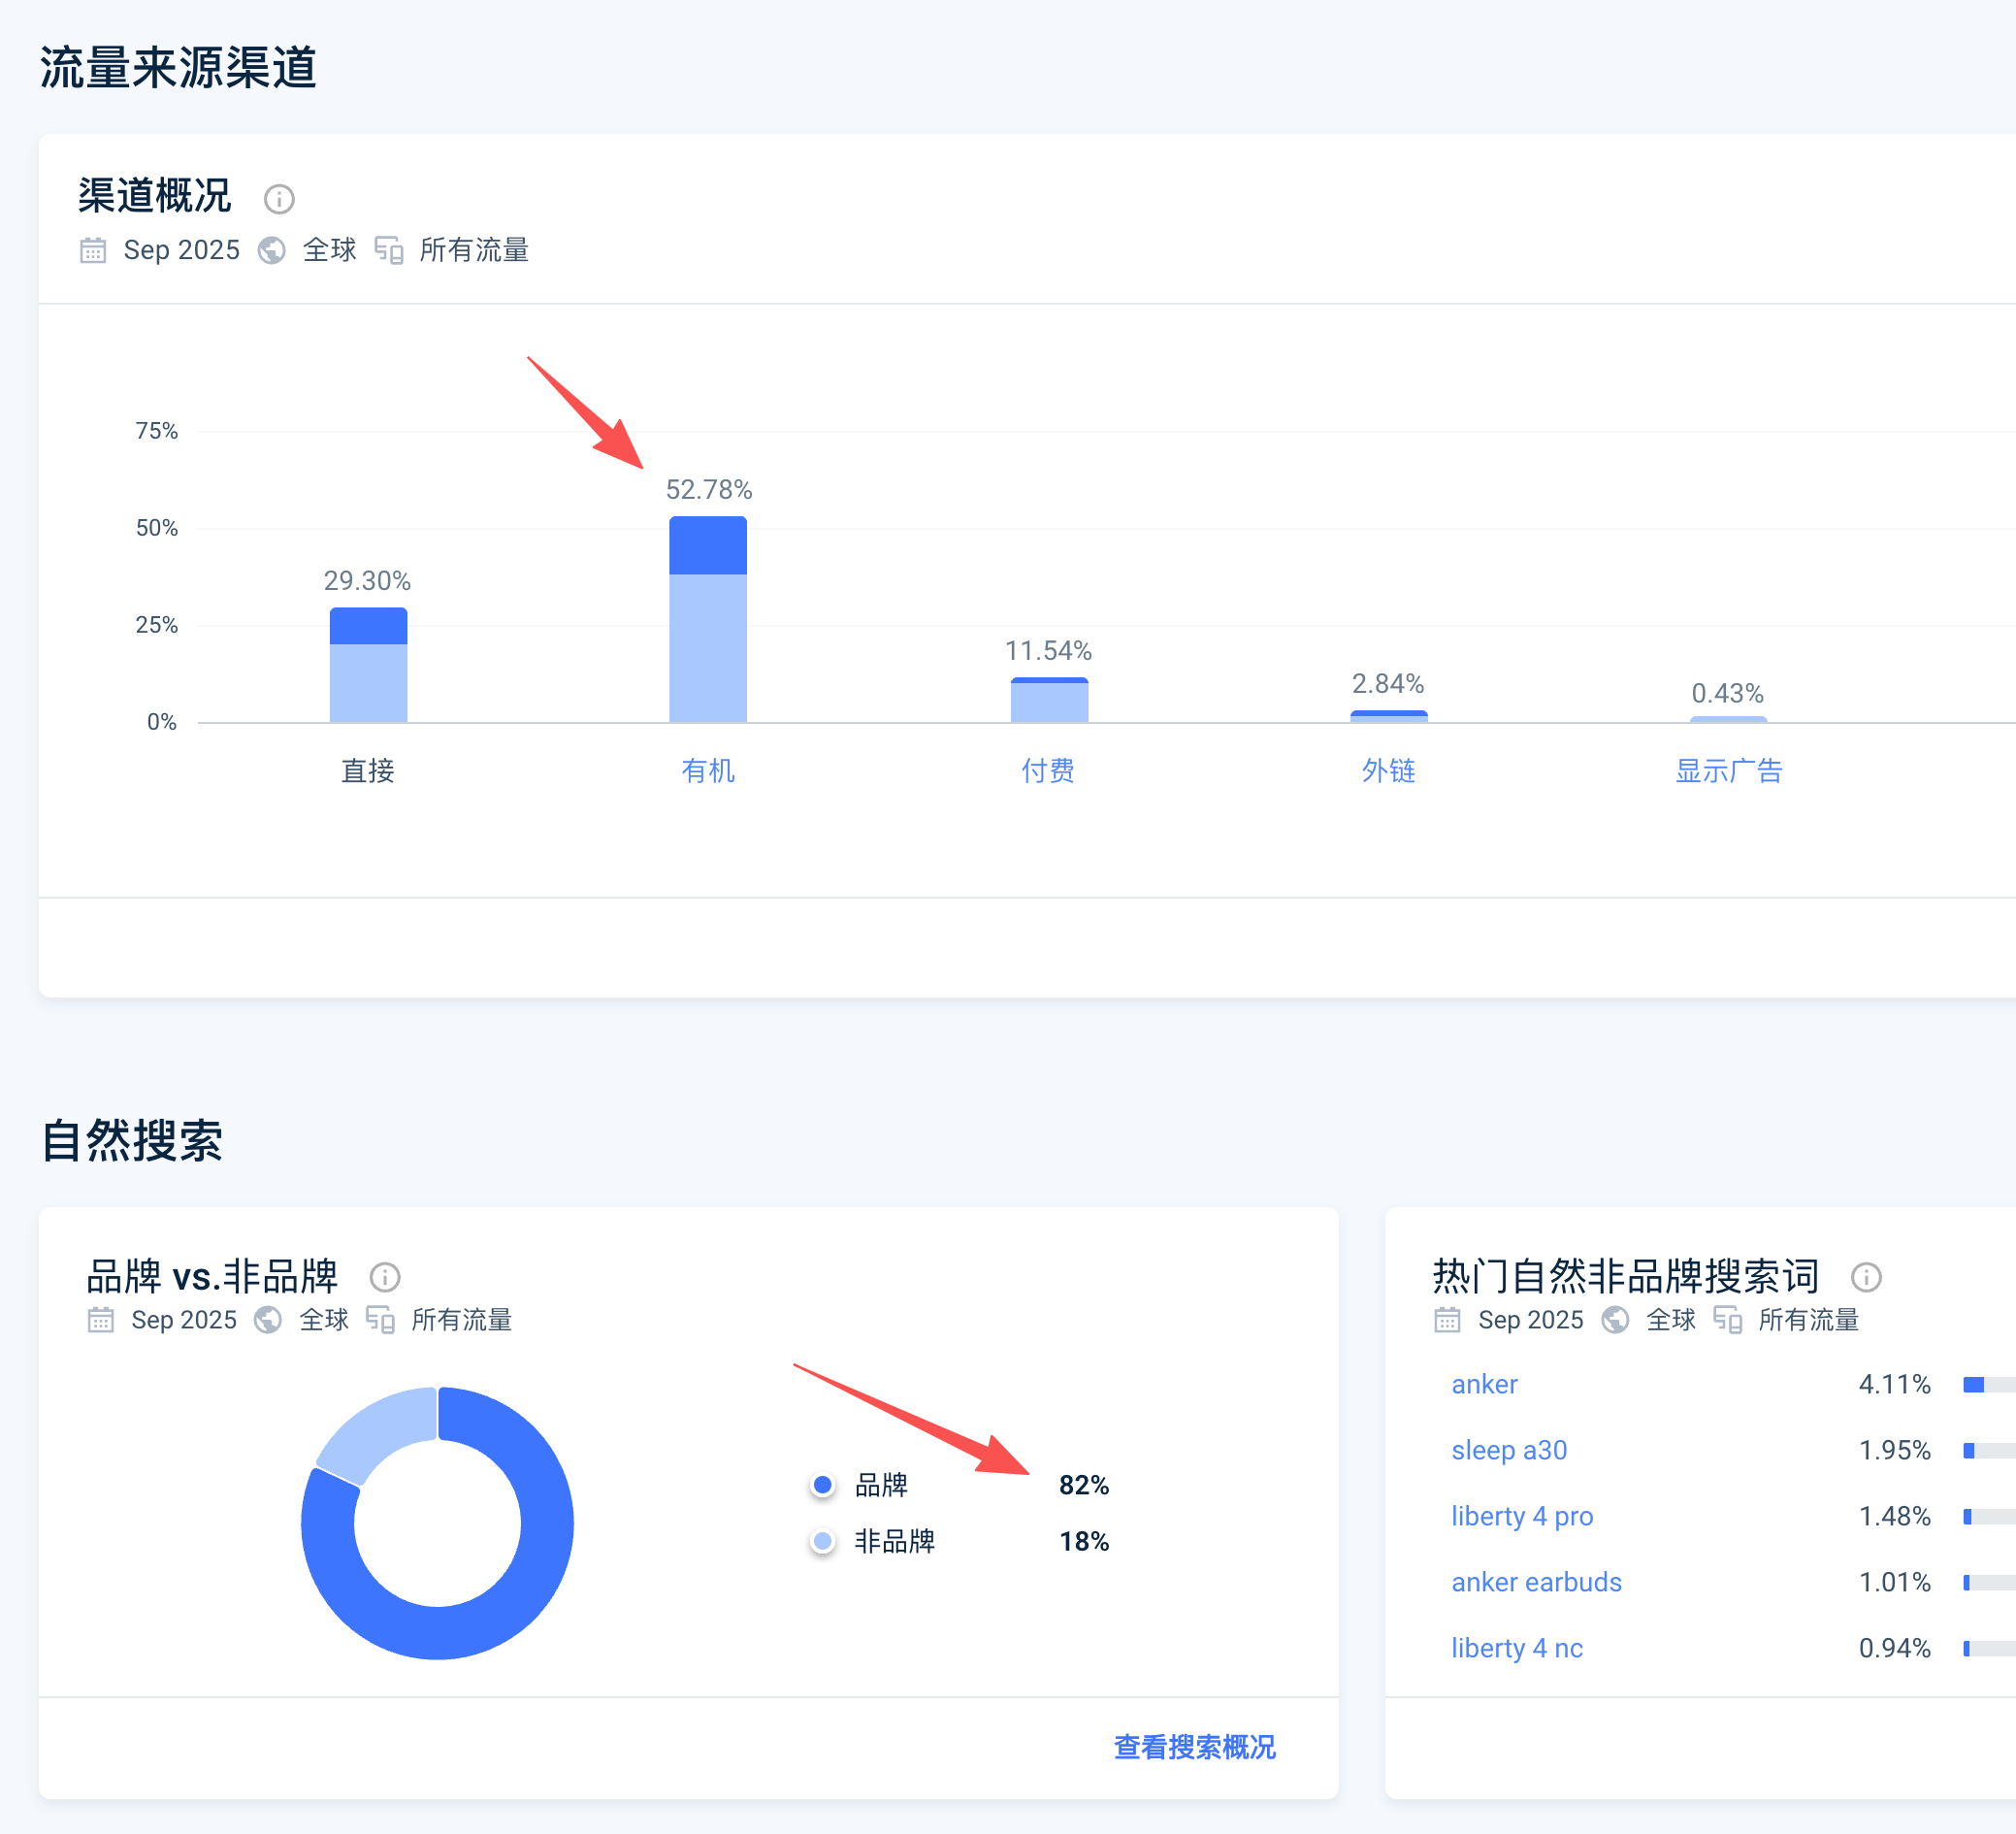Click the 18% non-brand share value
The image size is (2016, 1834).
click(1084, 1541)
